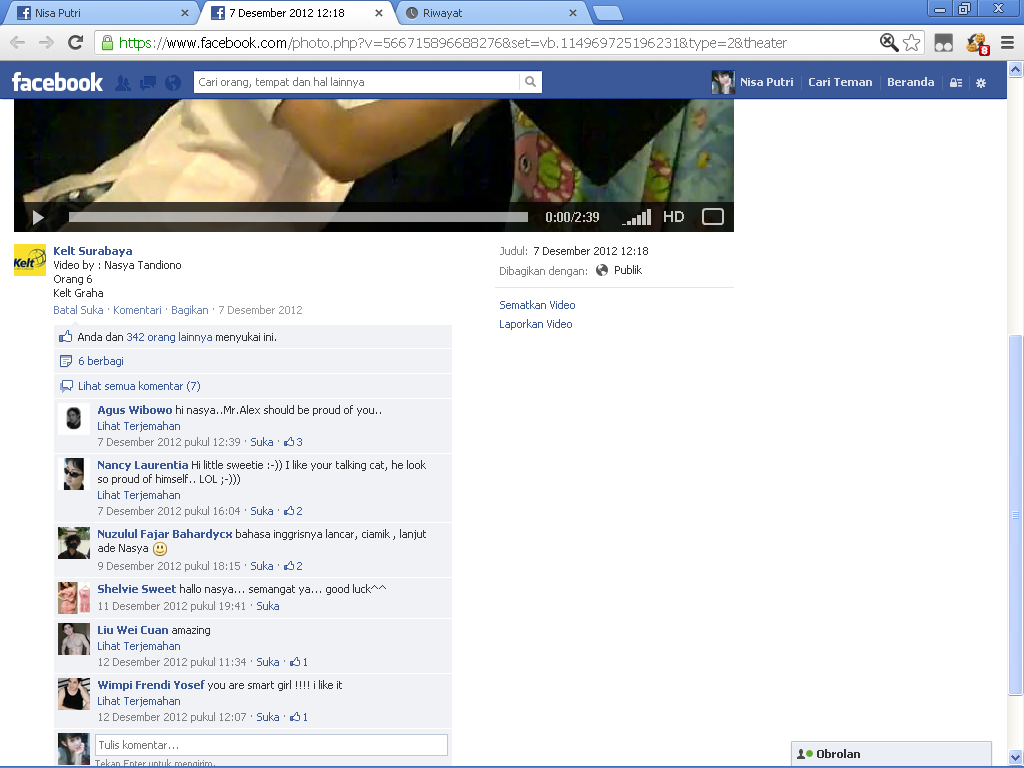This screenshot has width=1024, height=768.
Task: Click the Komentari link
Action: [137, 310]
